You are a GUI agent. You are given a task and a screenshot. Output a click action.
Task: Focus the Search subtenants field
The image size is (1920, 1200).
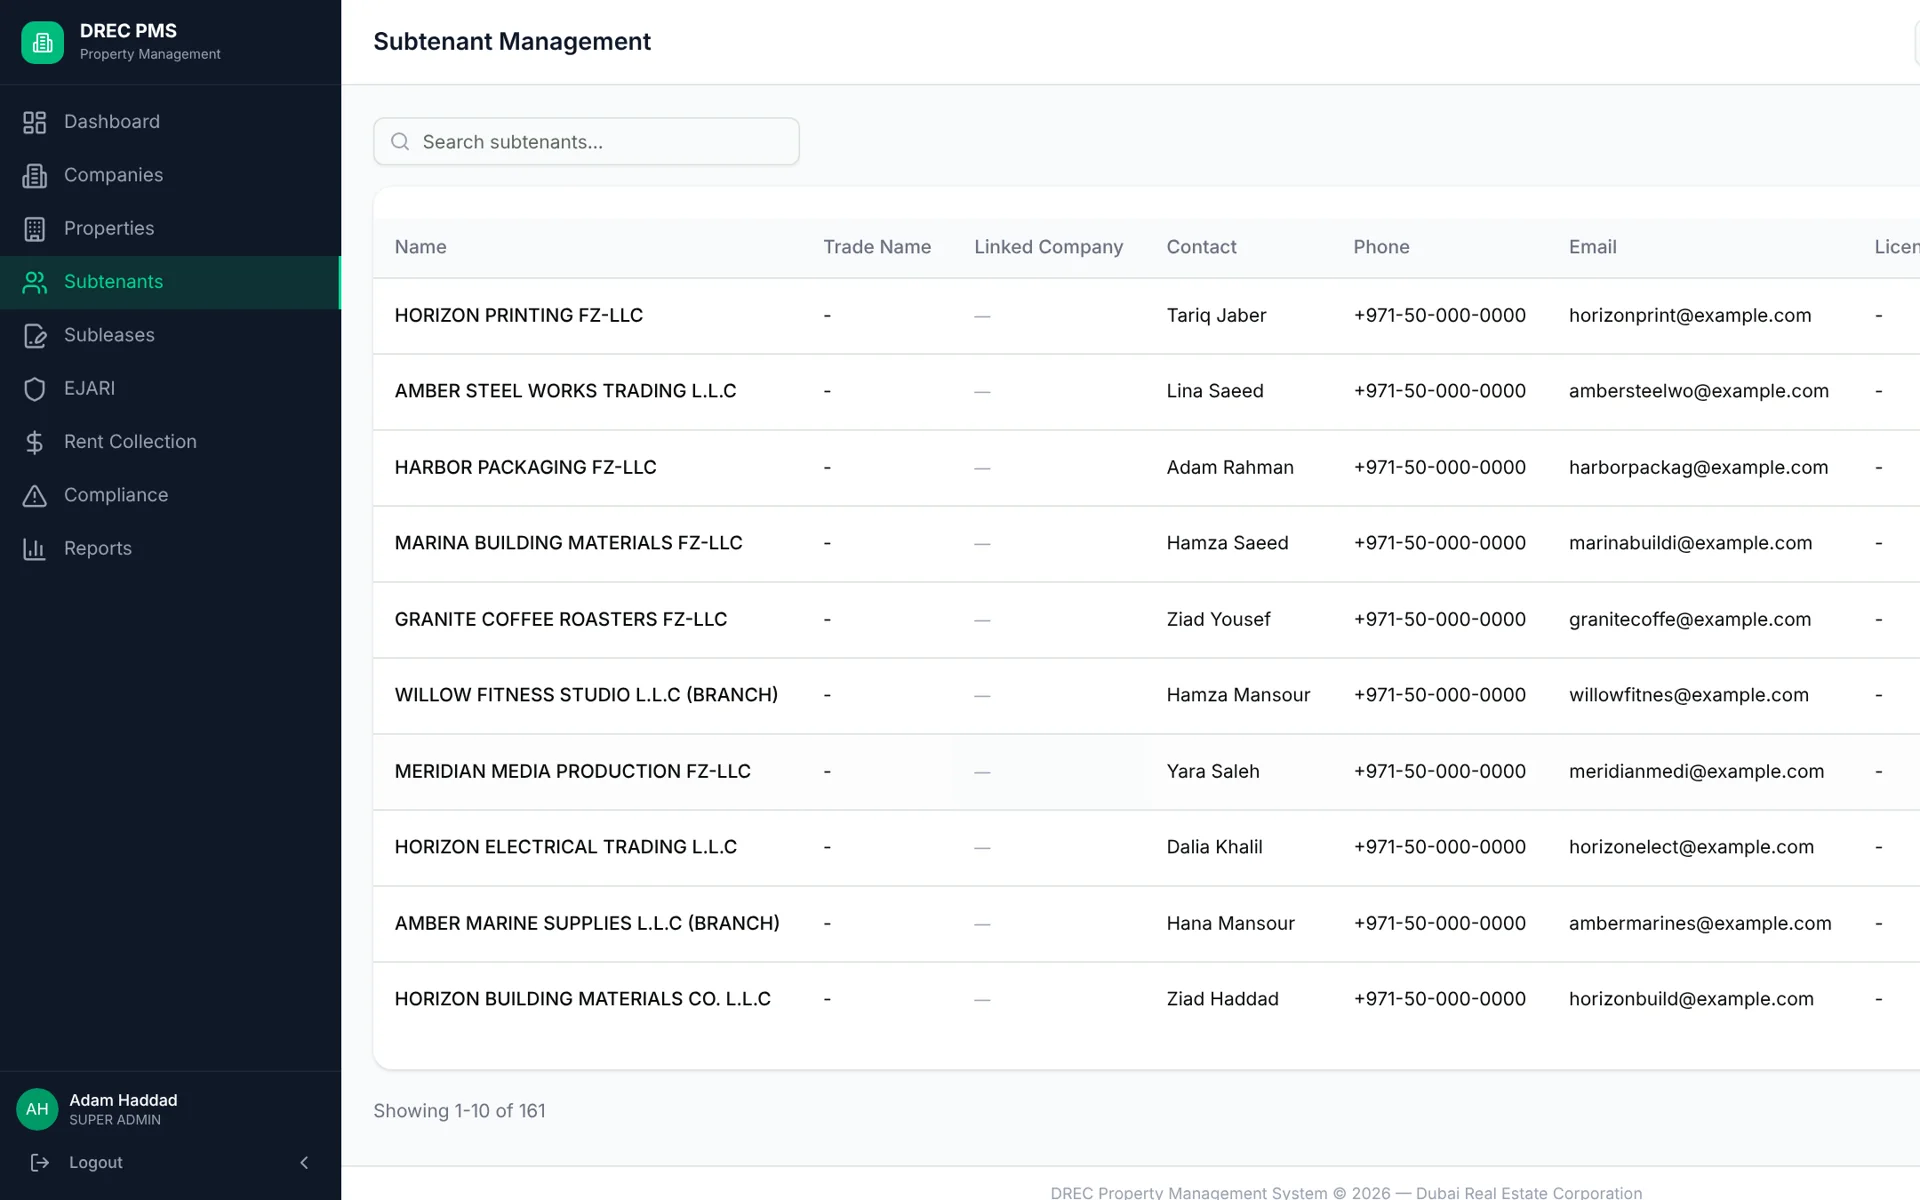[x=586, y=142]
